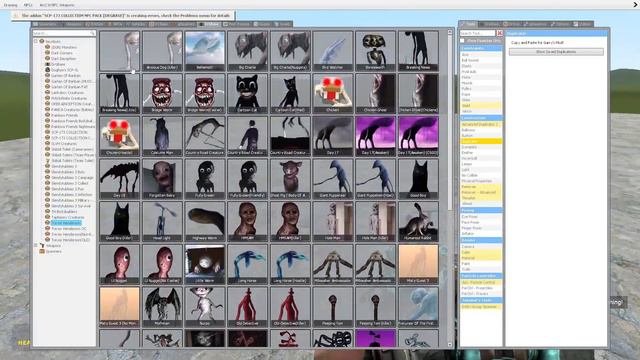Viewport: 640px width, 360px height.
Task: Open the Garten Of Banban category
Action: (x=66, y=76)
